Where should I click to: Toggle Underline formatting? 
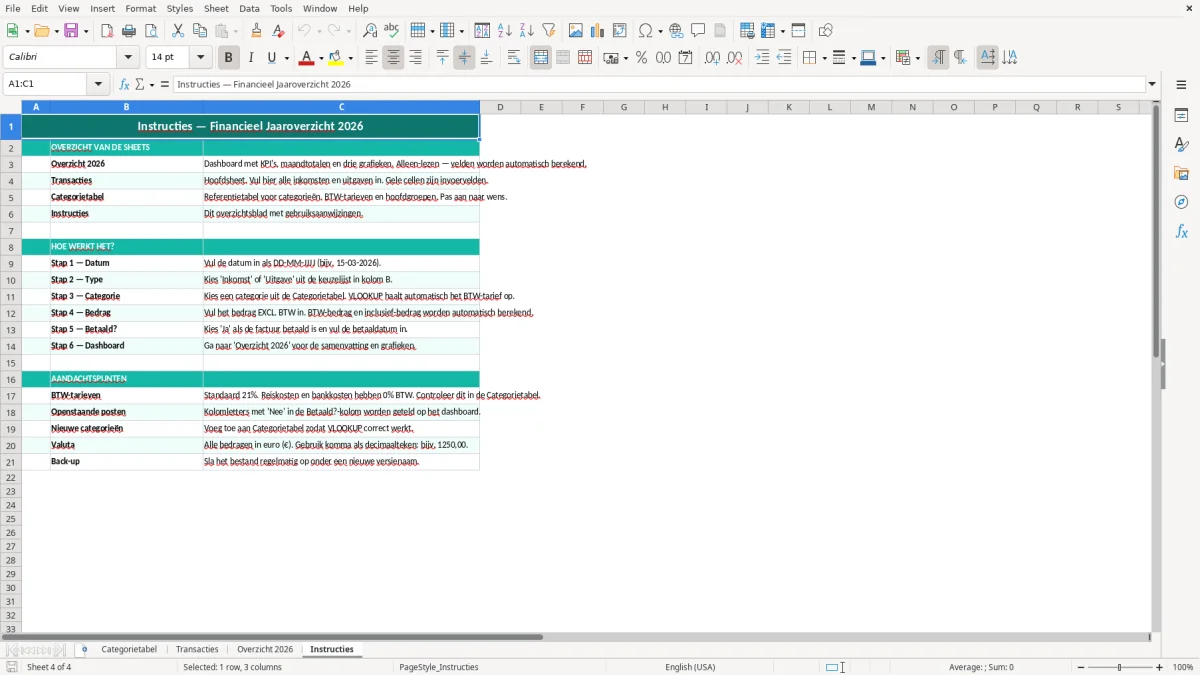click(x=272, y=58)
